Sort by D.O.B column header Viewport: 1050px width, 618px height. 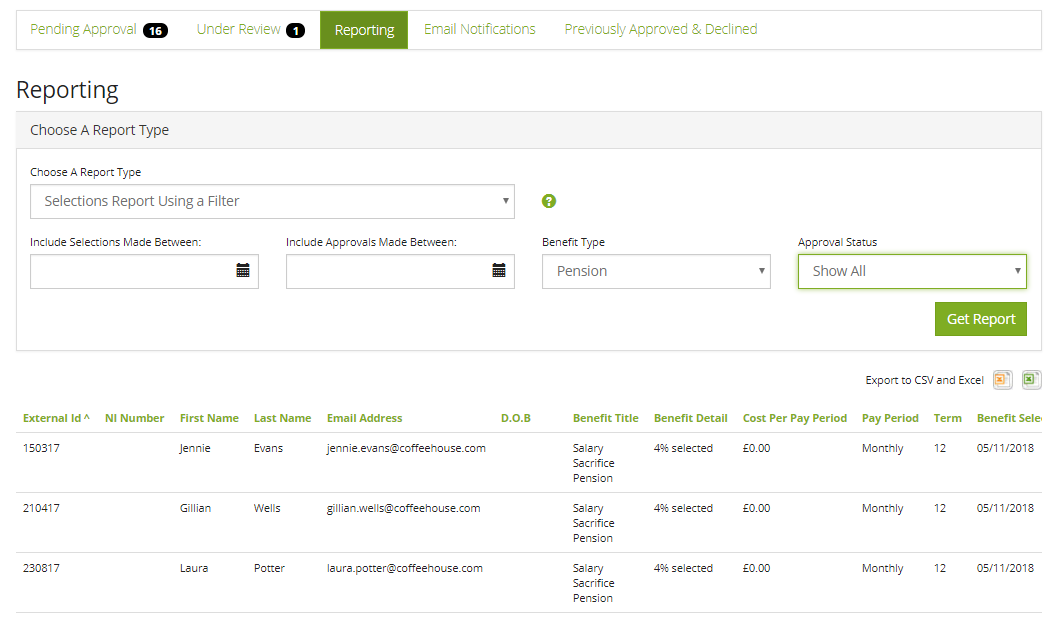click(516, 418)
